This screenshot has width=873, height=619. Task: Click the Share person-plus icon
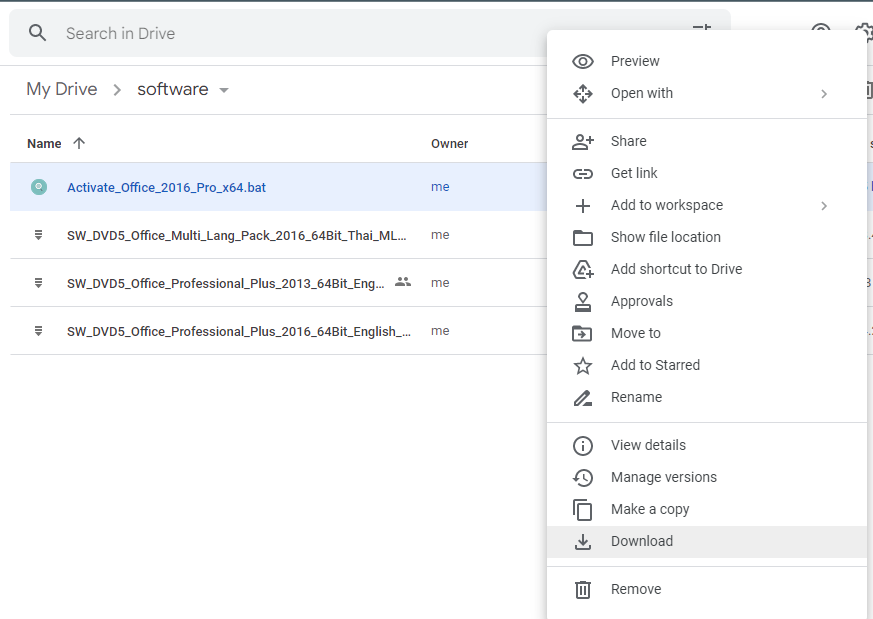(582, 141)
